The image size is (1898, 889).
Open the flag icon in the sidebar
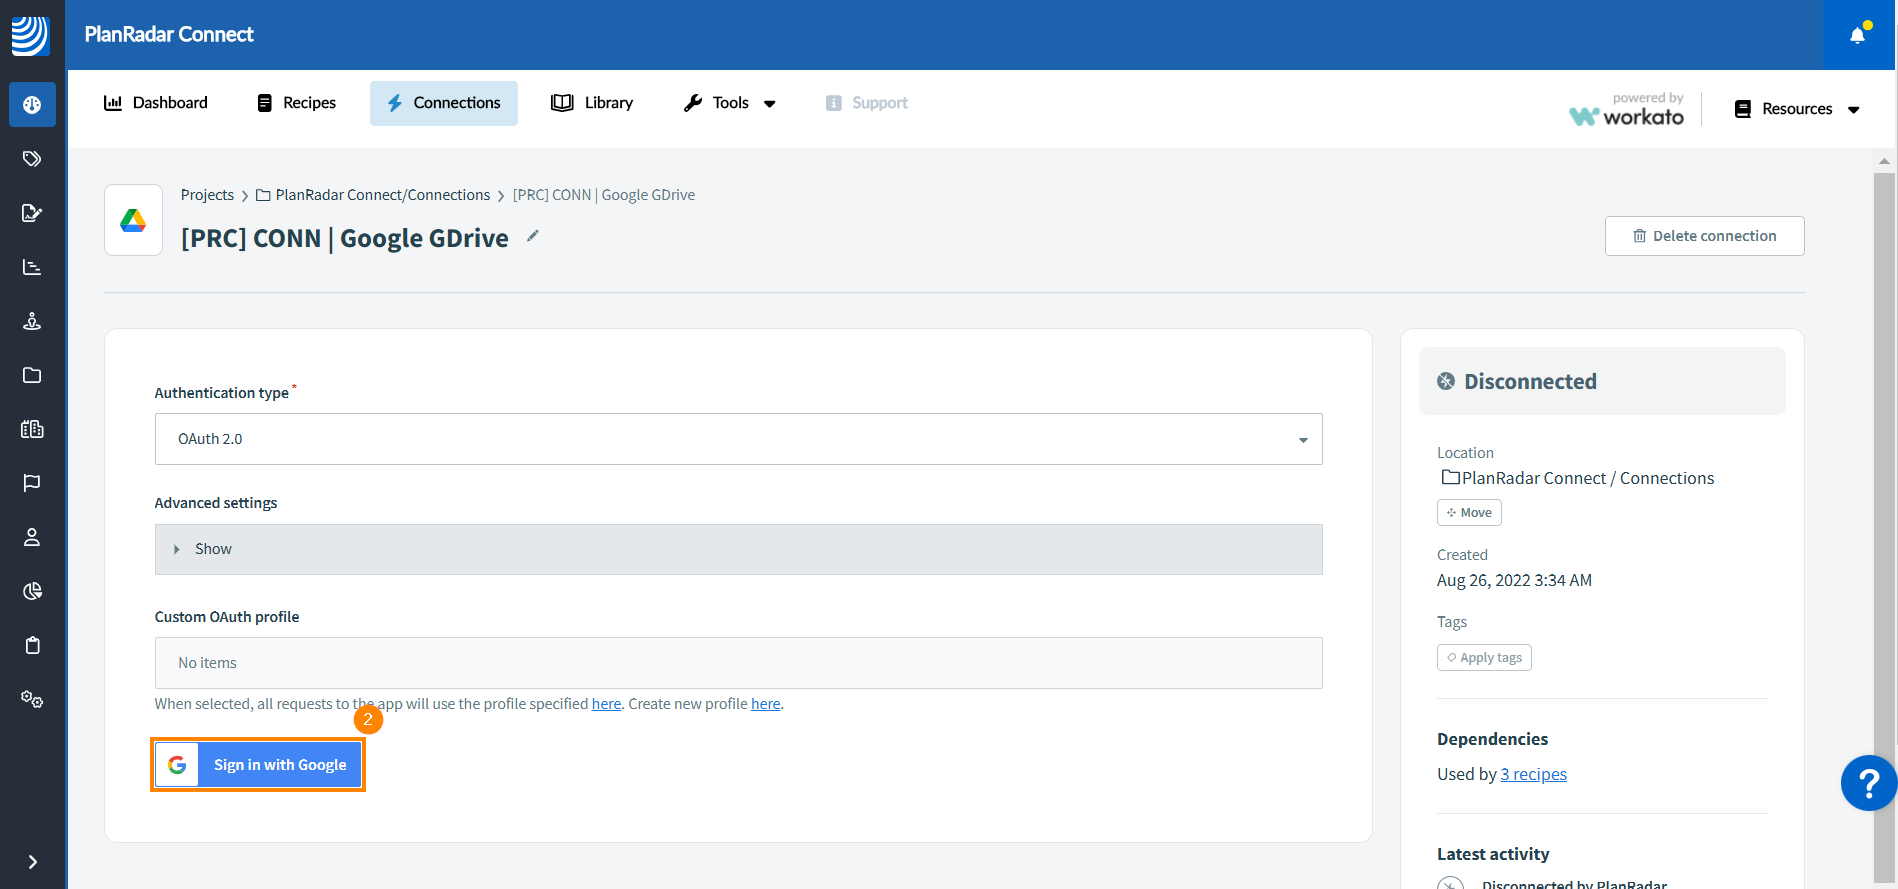(x=32, y=483)
